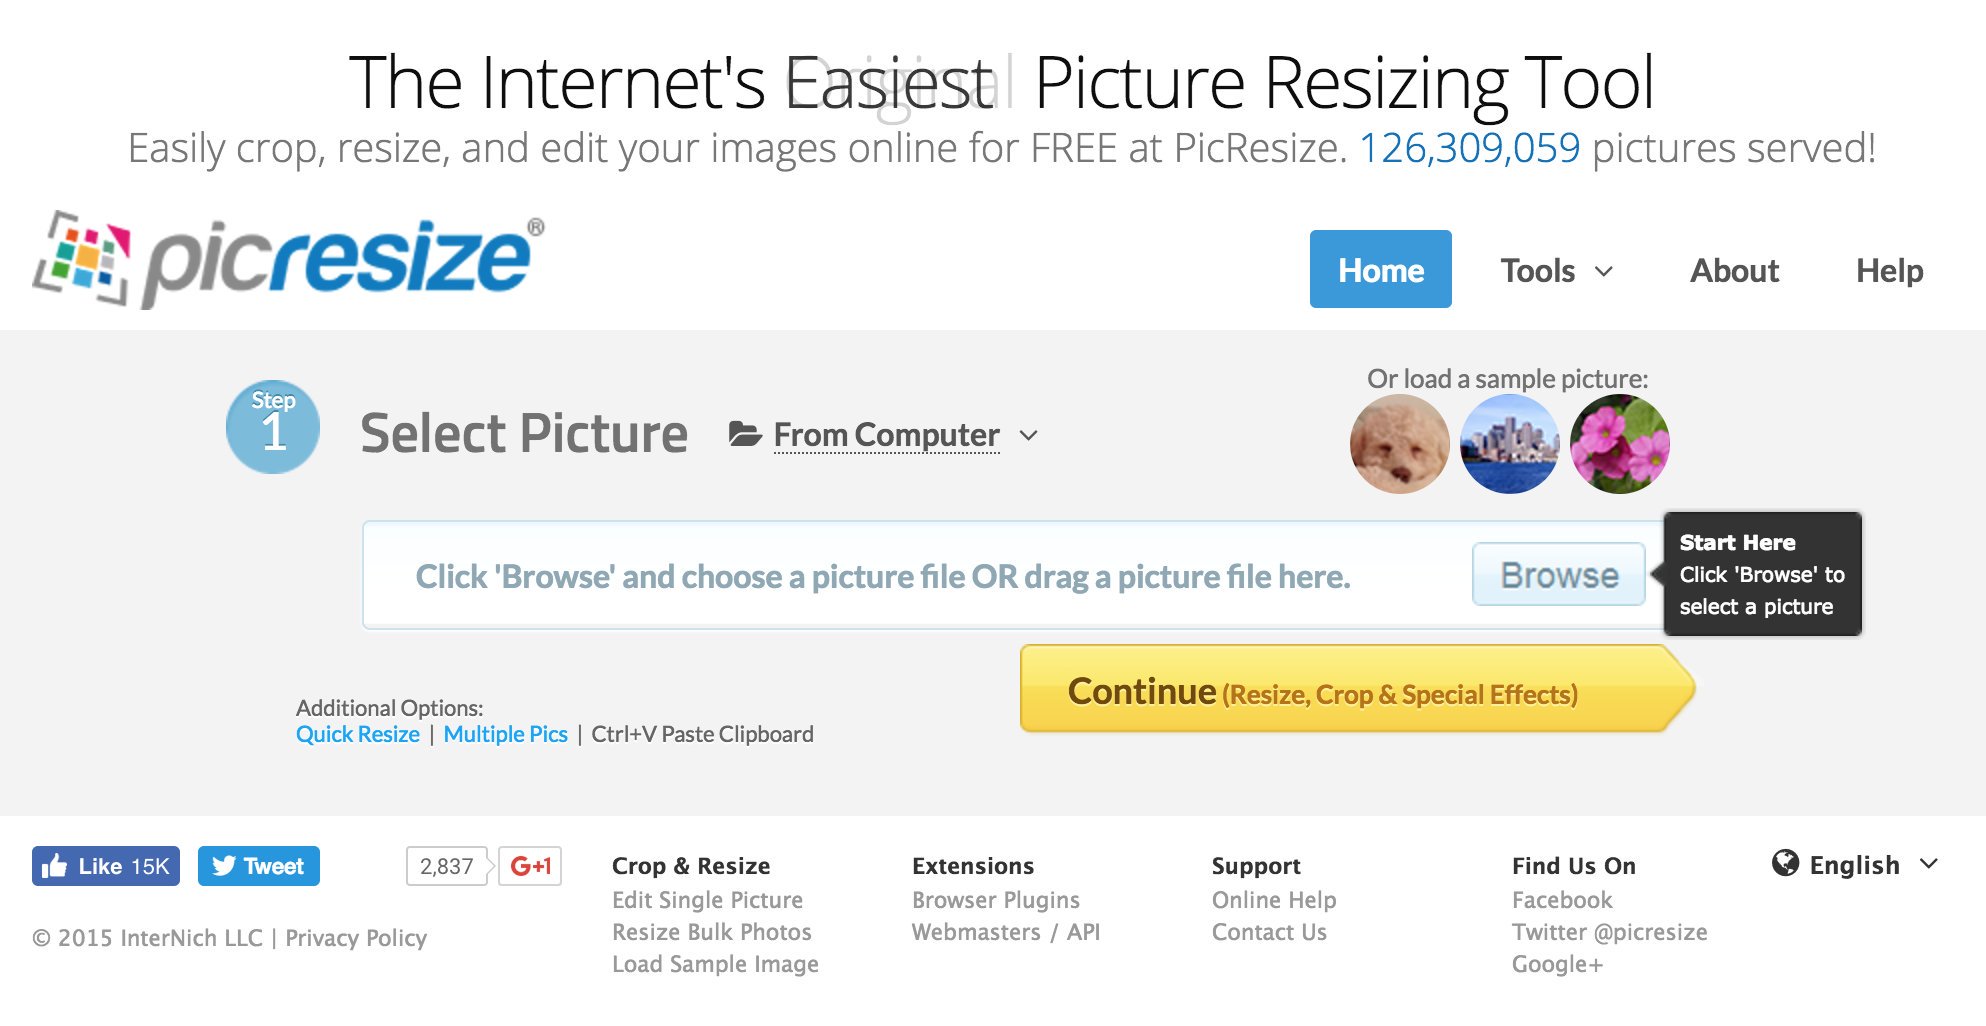
Task: Open the Multiple Pics link
Action: pyautogui.click(x=505, y=734)
